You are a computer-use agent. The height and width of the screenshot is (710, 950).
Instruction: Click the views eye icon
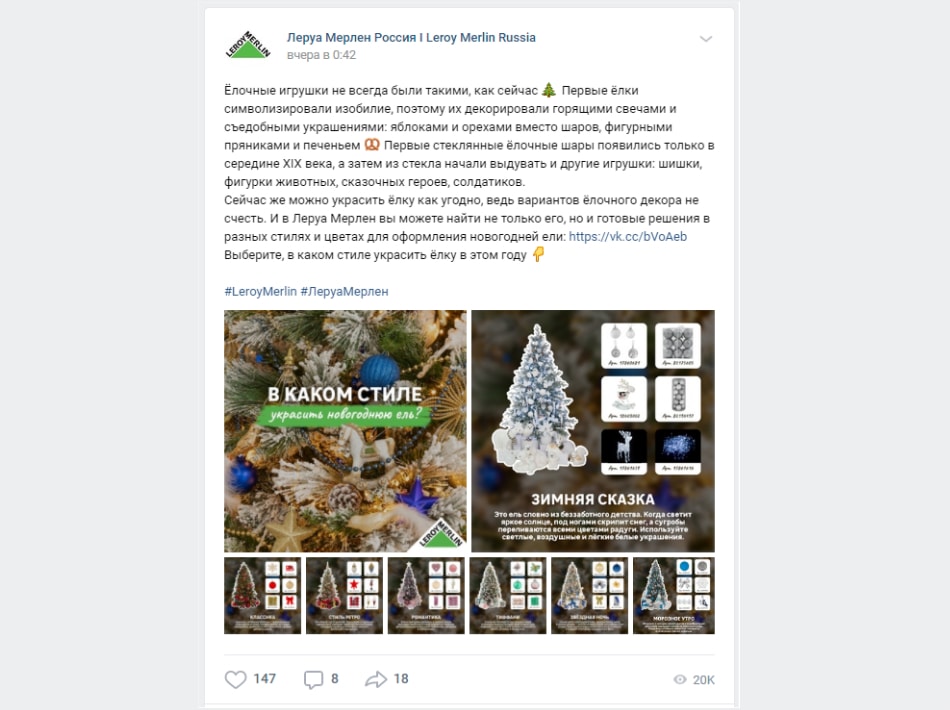coord(680,680)
